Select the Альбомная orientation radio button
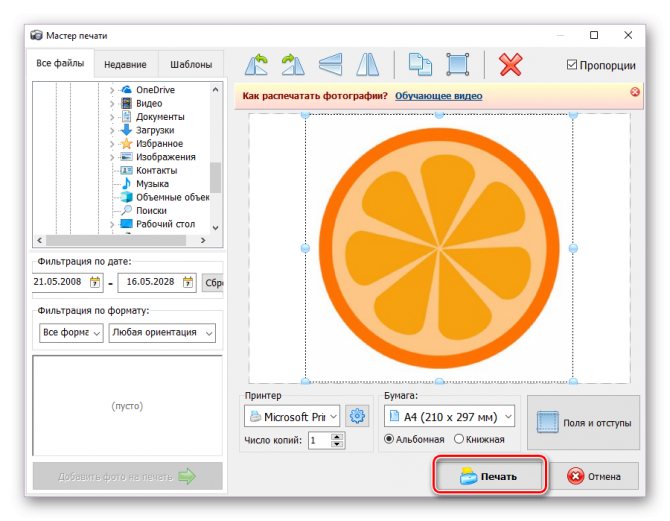The height and width of the screenshot is (521, 670). coord(389,439)
